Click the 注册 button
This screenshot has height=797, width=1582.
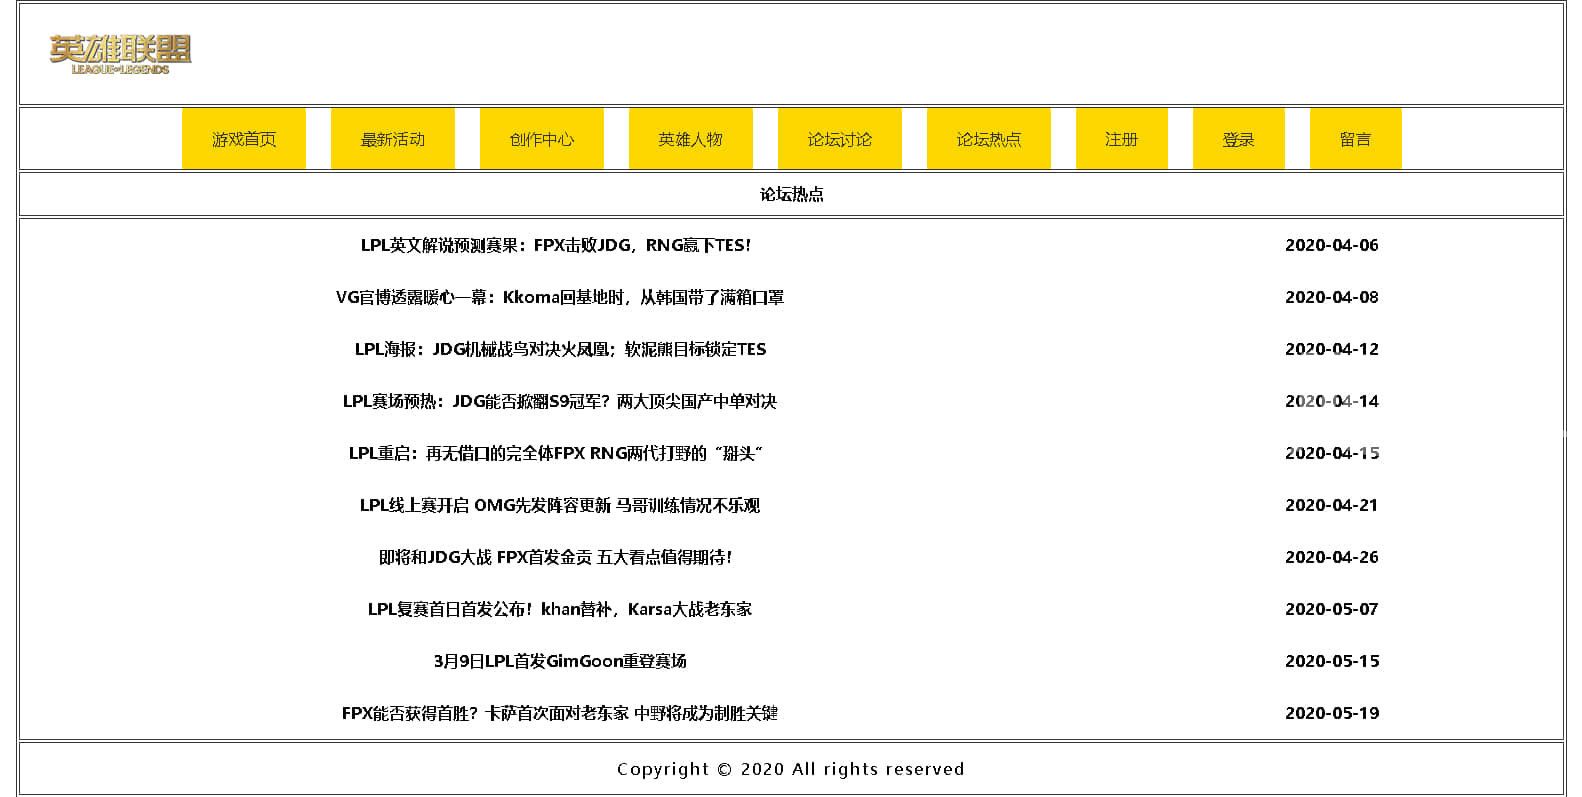click(x=1122, y=139)
